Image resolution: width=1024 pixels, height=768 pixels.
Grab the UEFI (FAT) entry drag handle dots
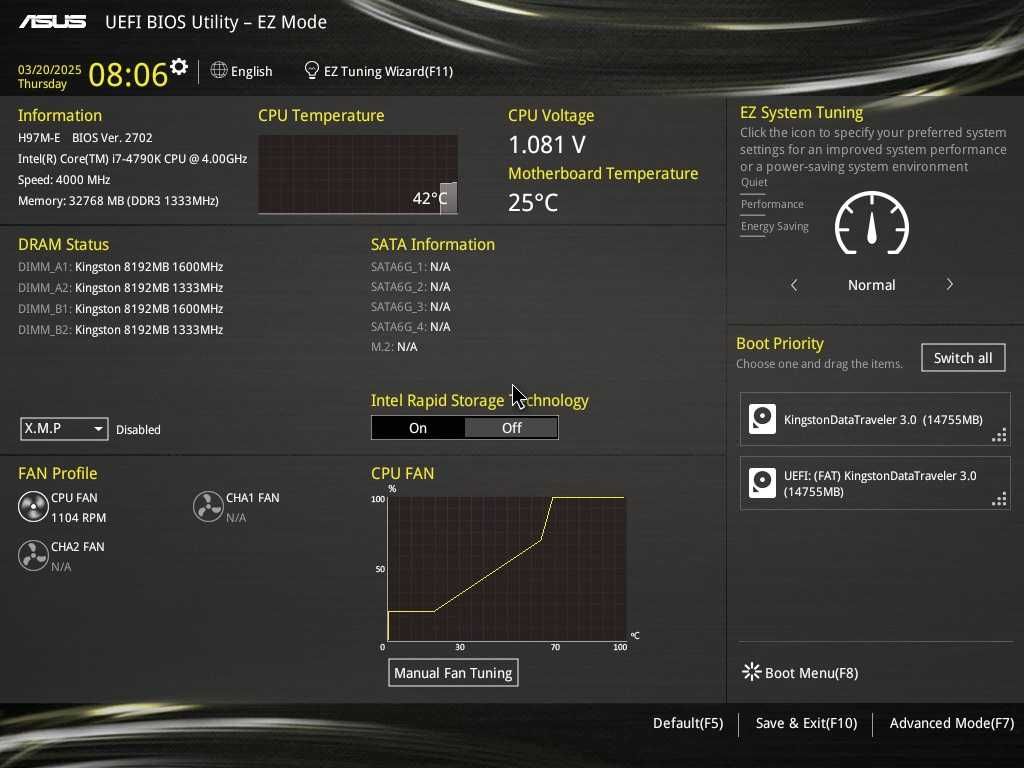coord(999,500)
